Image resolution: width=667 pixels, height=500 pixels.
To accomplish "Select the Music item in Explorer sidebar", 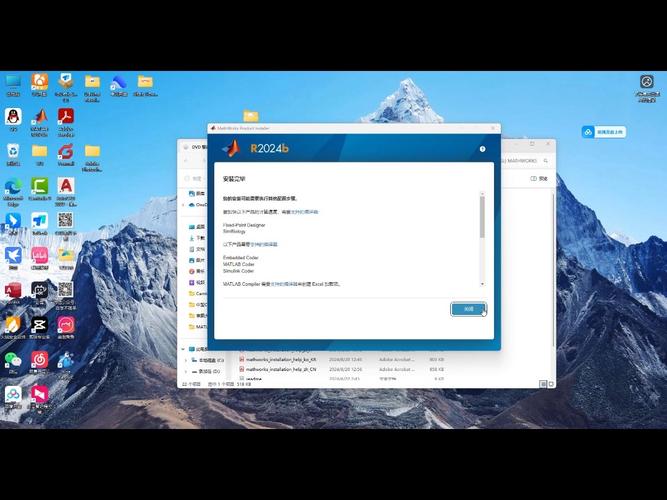I will pos(197,271).
